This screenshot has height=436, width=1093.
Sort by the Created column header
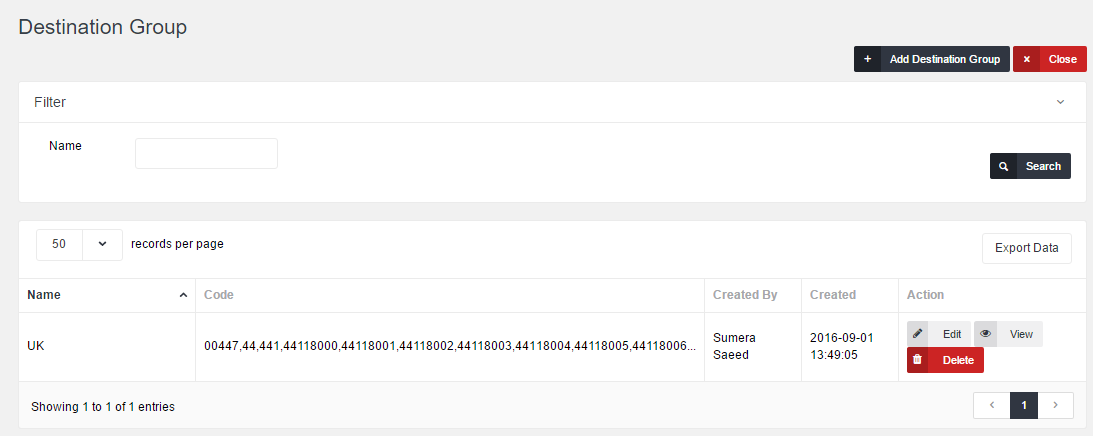click(833, 295)
